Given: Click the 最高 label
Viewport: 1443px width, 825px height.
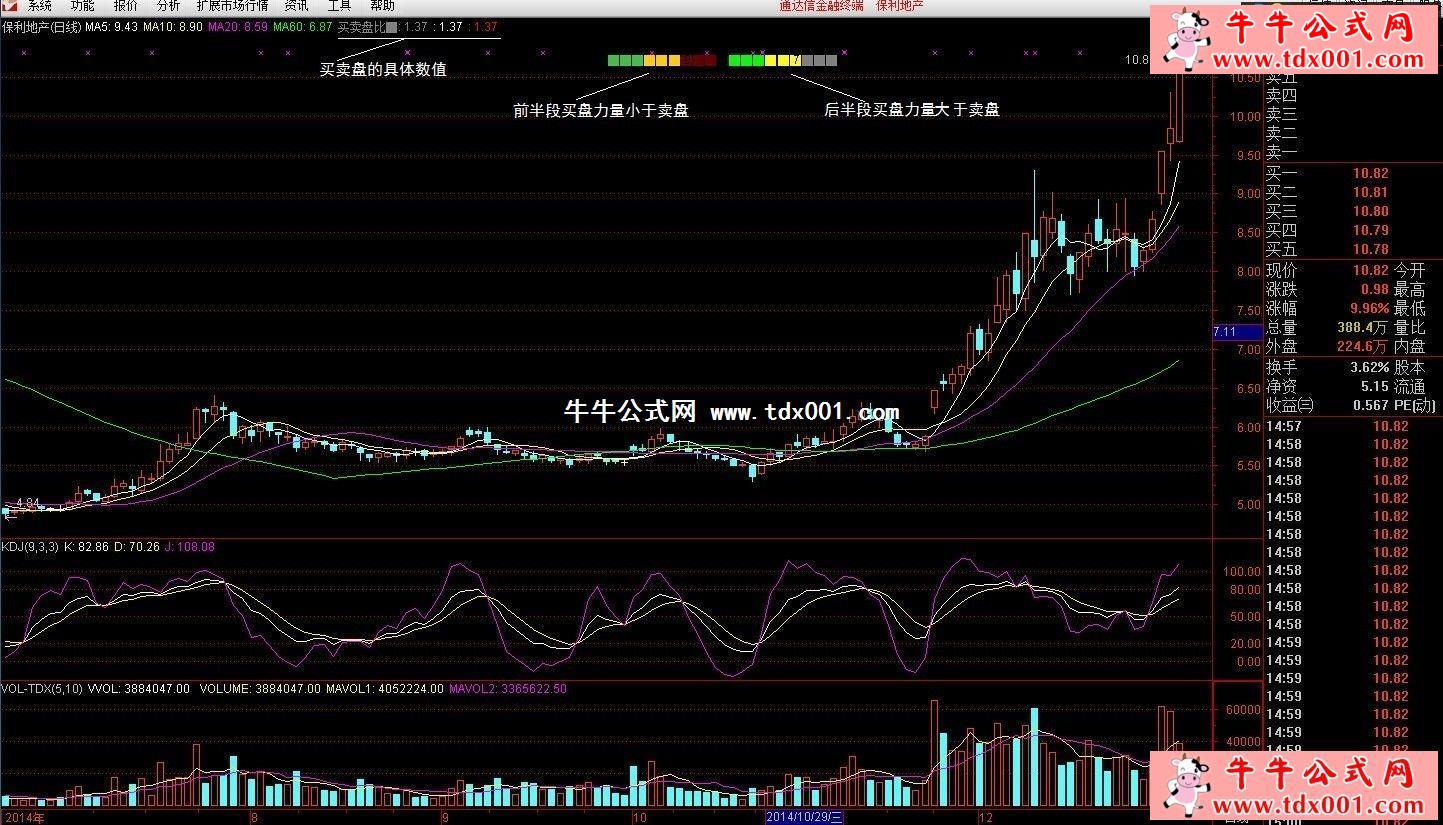Looking at the screenshot, I should (1410, 289).
